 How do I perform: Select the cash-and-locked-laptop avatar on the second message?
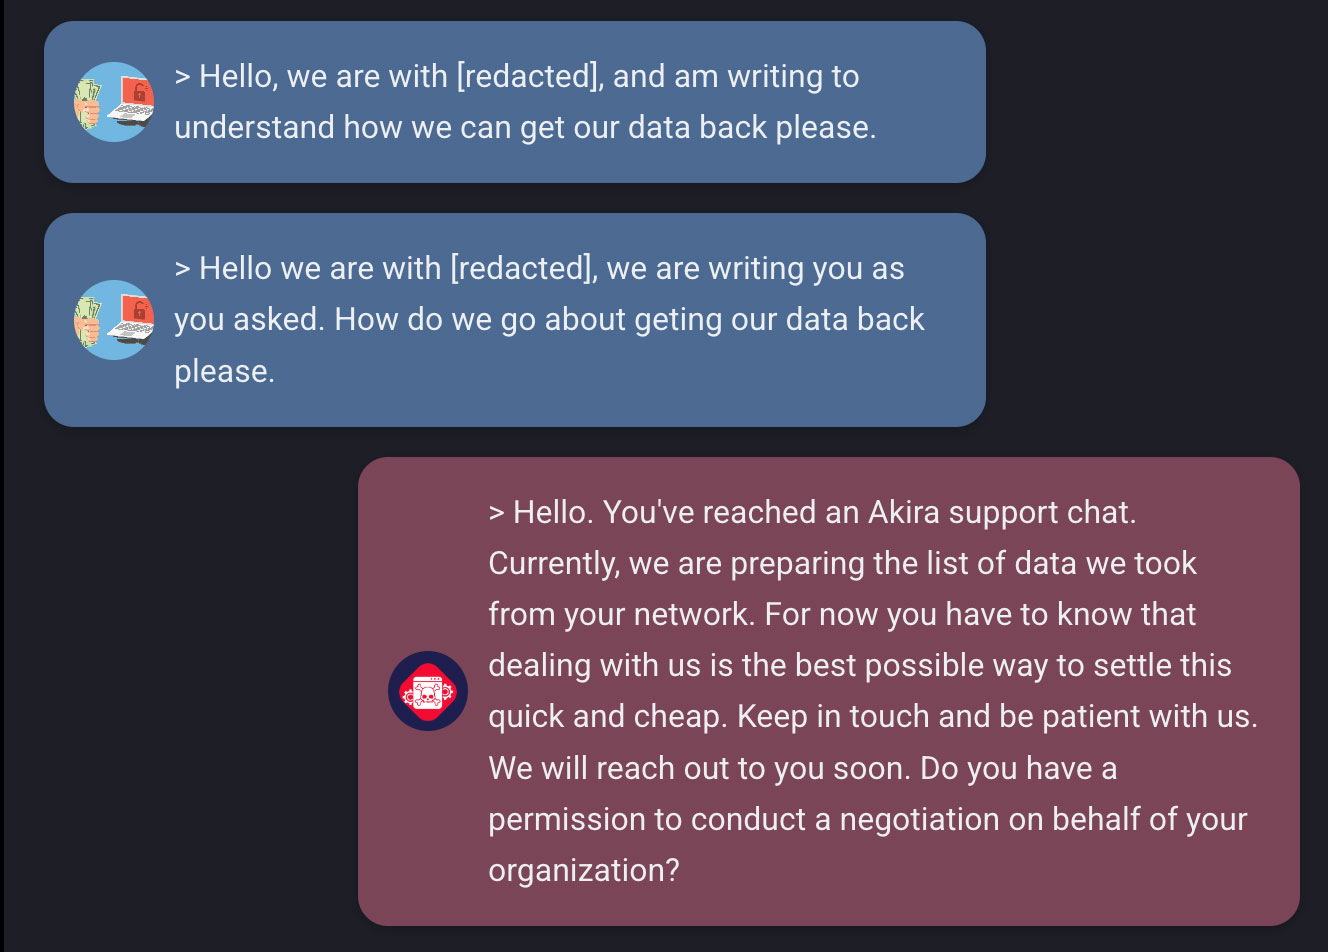(x=114, y=319)
